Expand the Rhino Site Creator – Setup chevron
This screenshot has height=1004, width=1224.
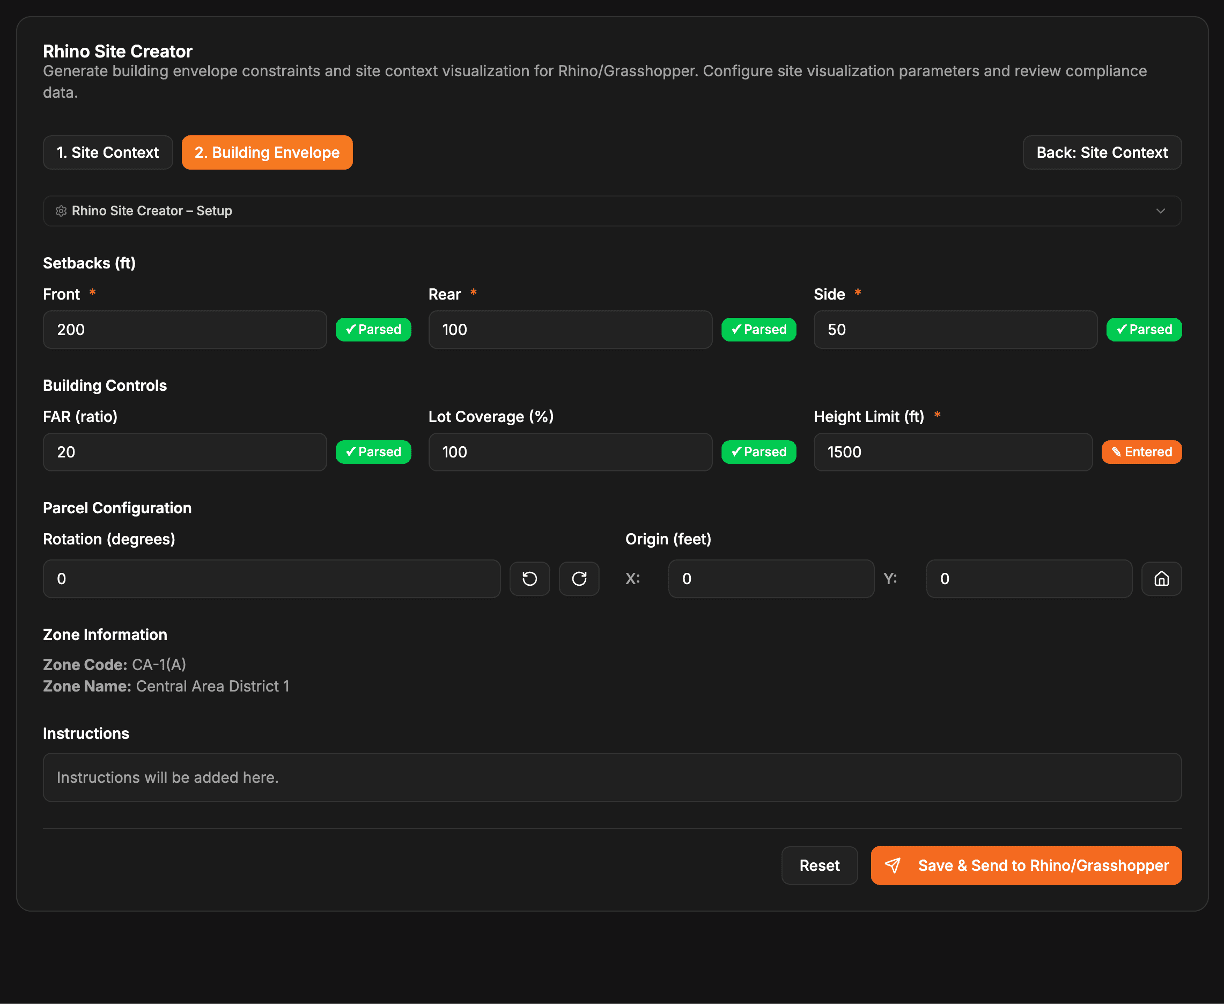[x=1160, y=211]
